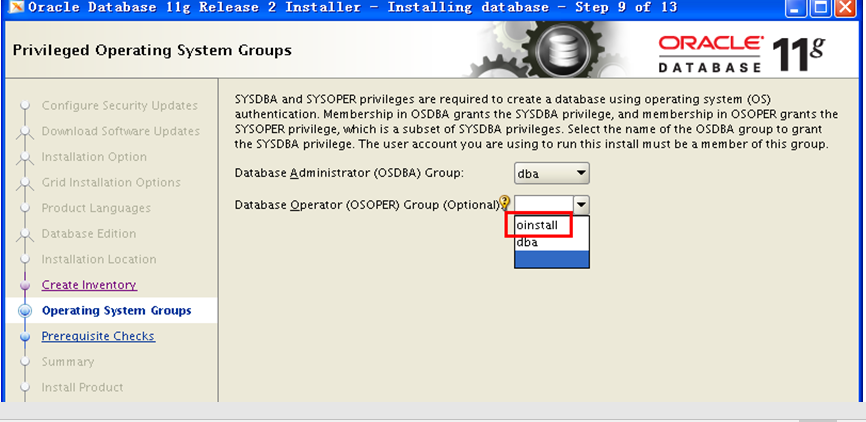Click the OSOPER group empty text field
The image size is (866, 422).
tap(543, 205)
